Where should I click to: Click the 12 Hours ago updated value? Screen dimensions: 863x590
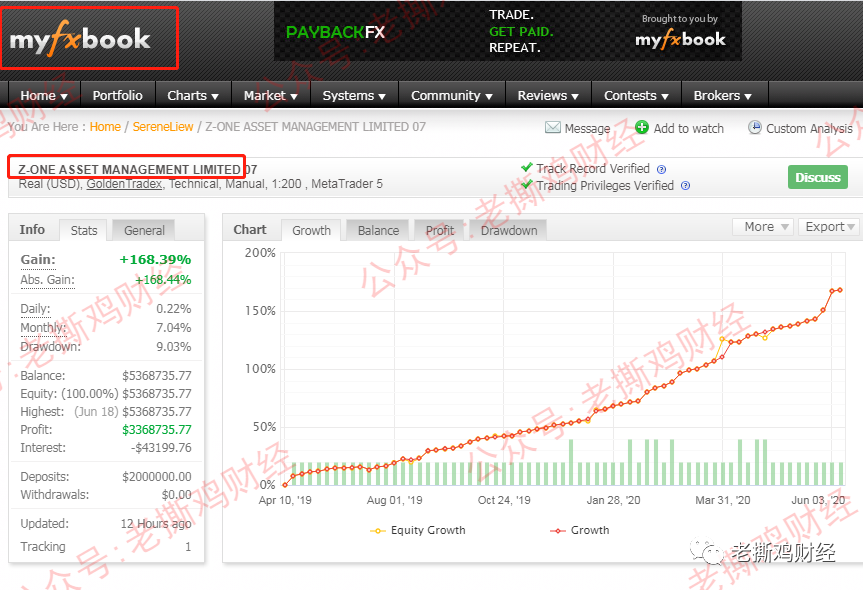click(156, 523)
